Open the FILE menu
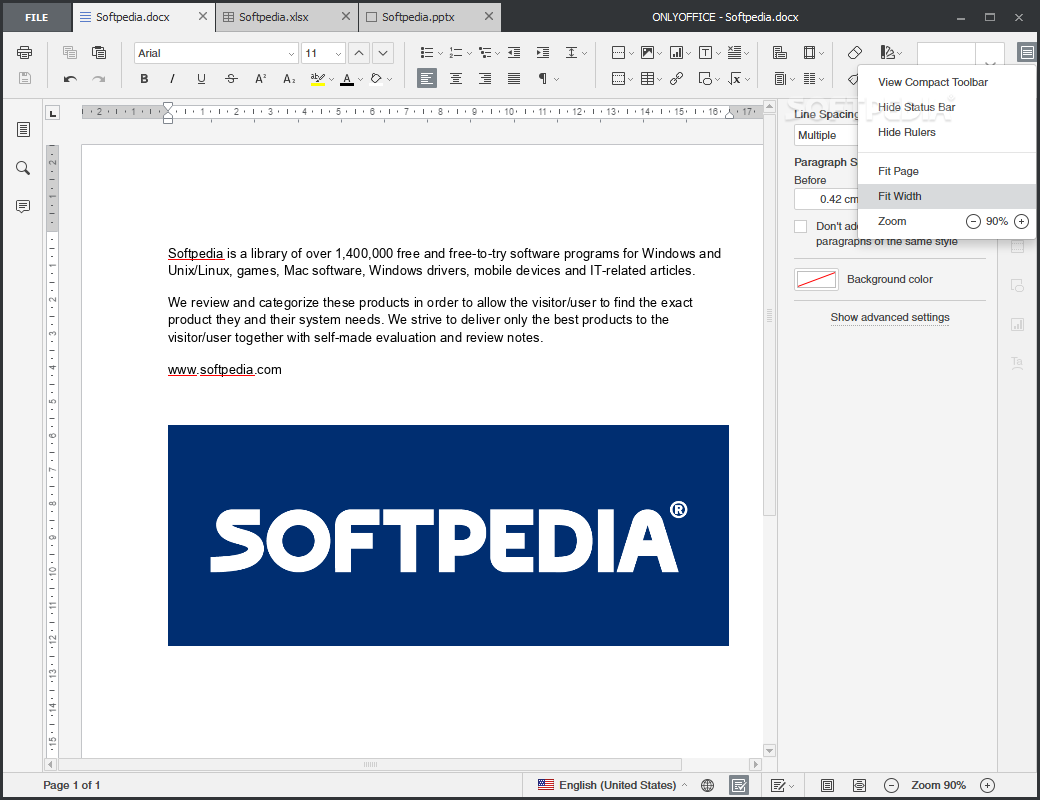 [36, 17]
